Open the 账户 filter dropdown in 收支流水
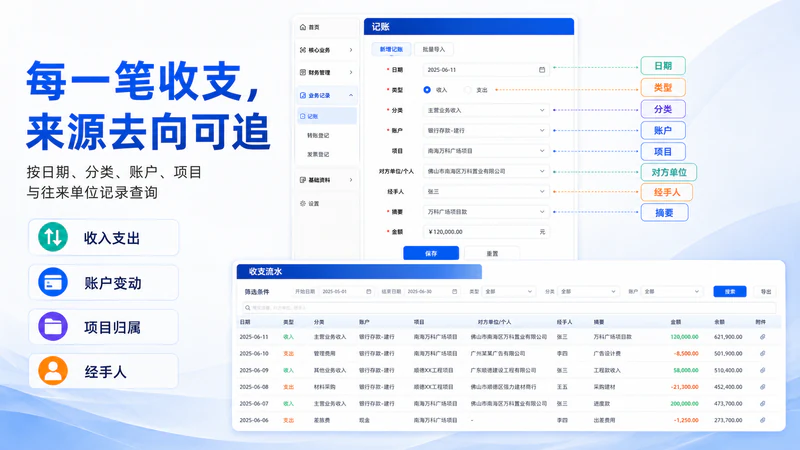800x450 pixels. pos(671,292)
